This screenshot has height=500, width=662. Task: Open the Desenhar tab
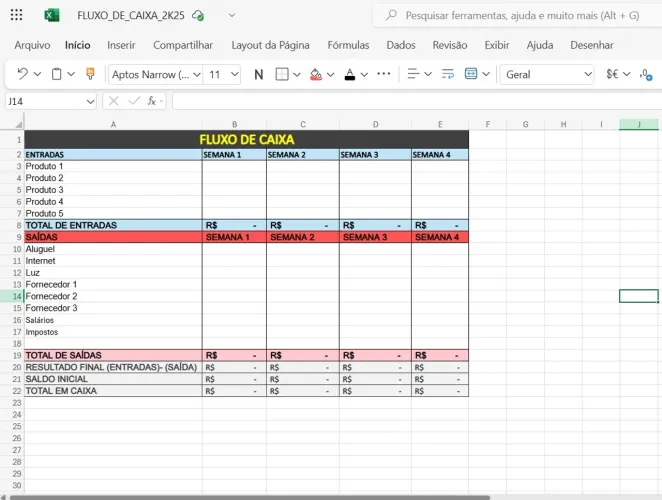[592, 45]
